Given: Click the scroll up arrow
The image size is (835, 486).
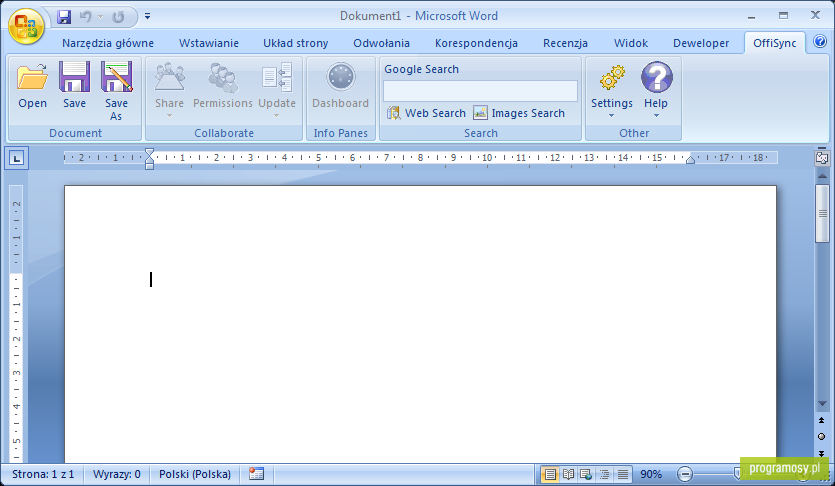Looking at the screenshot, I should point(822,176).
